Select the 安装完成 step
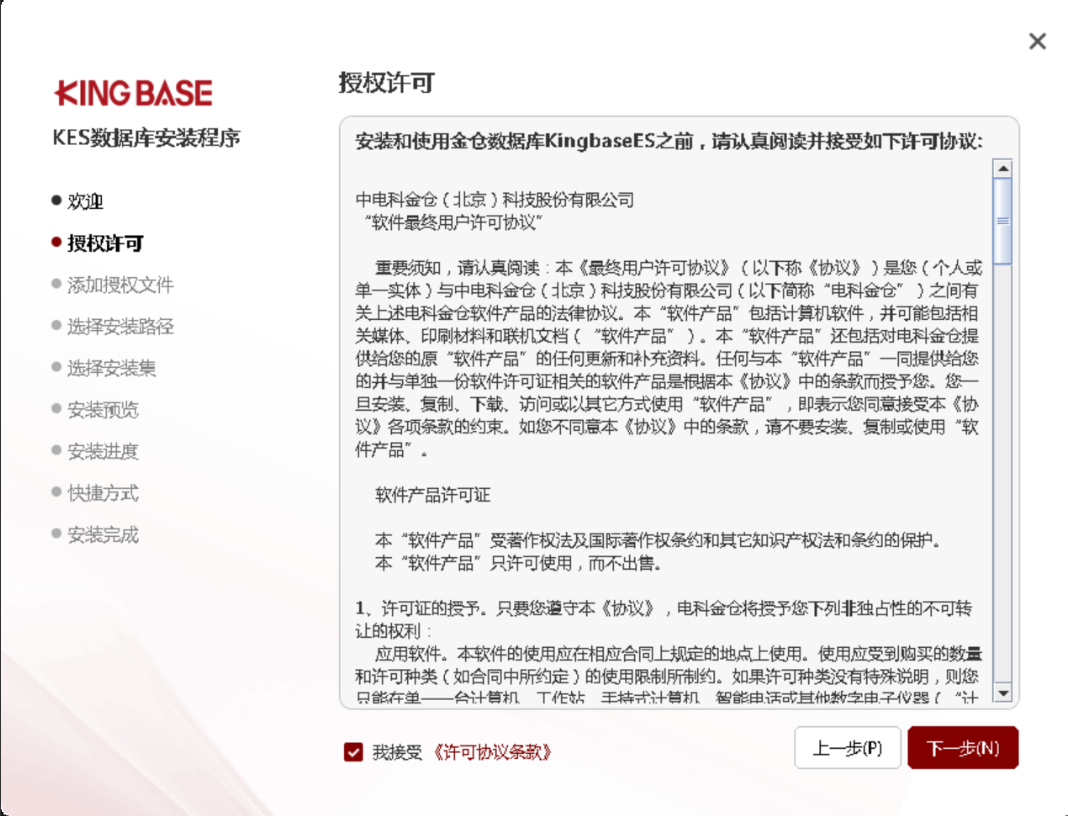1068x816 pixels. point(103,535)
